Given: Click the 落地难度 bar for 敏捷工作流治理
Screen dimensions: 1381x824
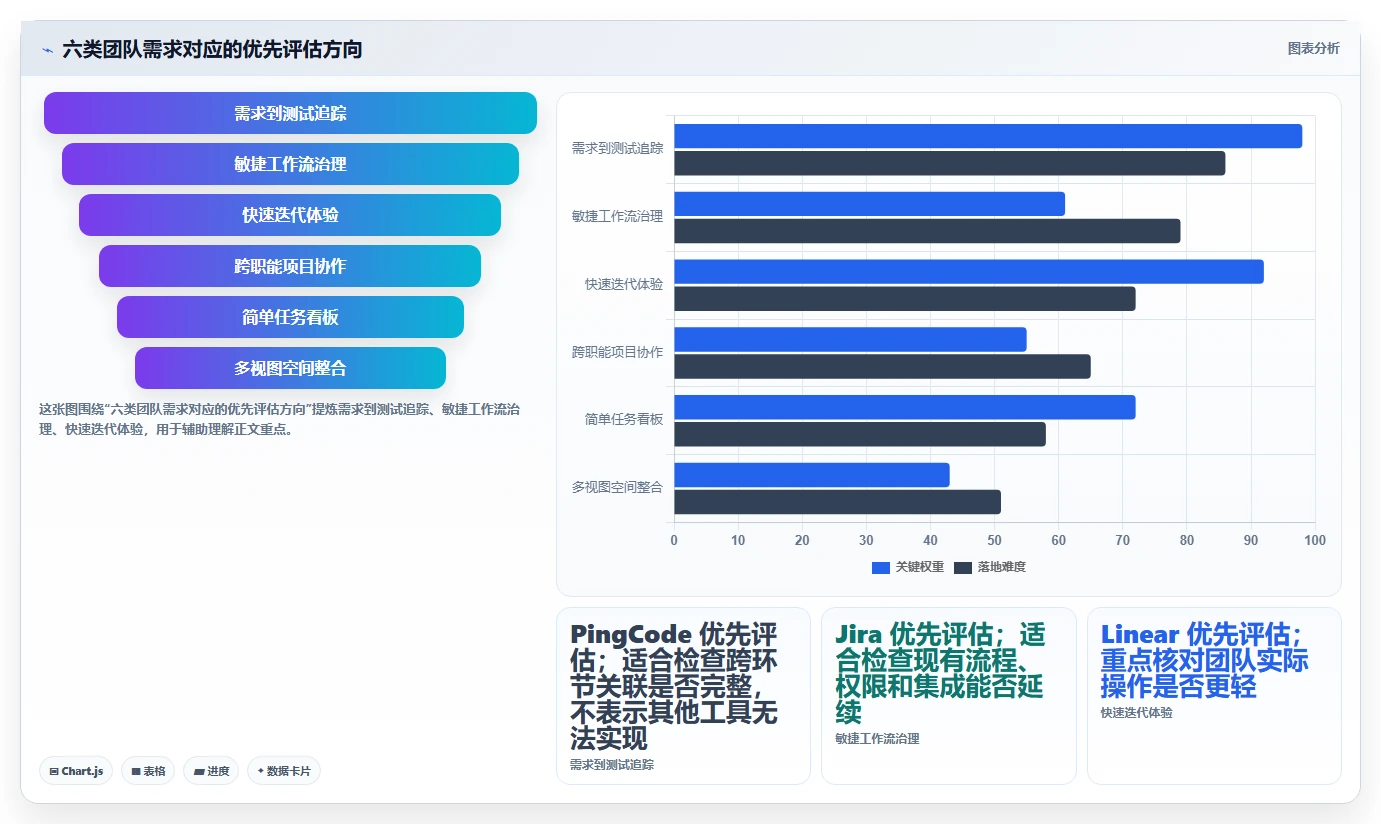Looking at the screenshot, I should pyautogui.click(x=927, y=231).
